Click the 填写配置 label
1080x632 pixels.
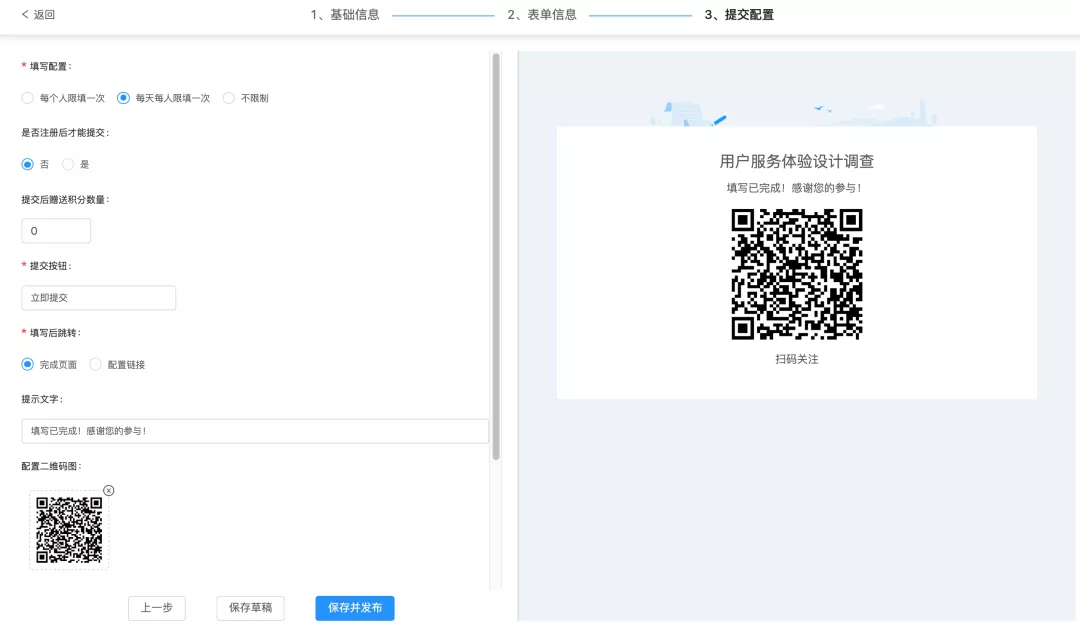pos(47,66)
